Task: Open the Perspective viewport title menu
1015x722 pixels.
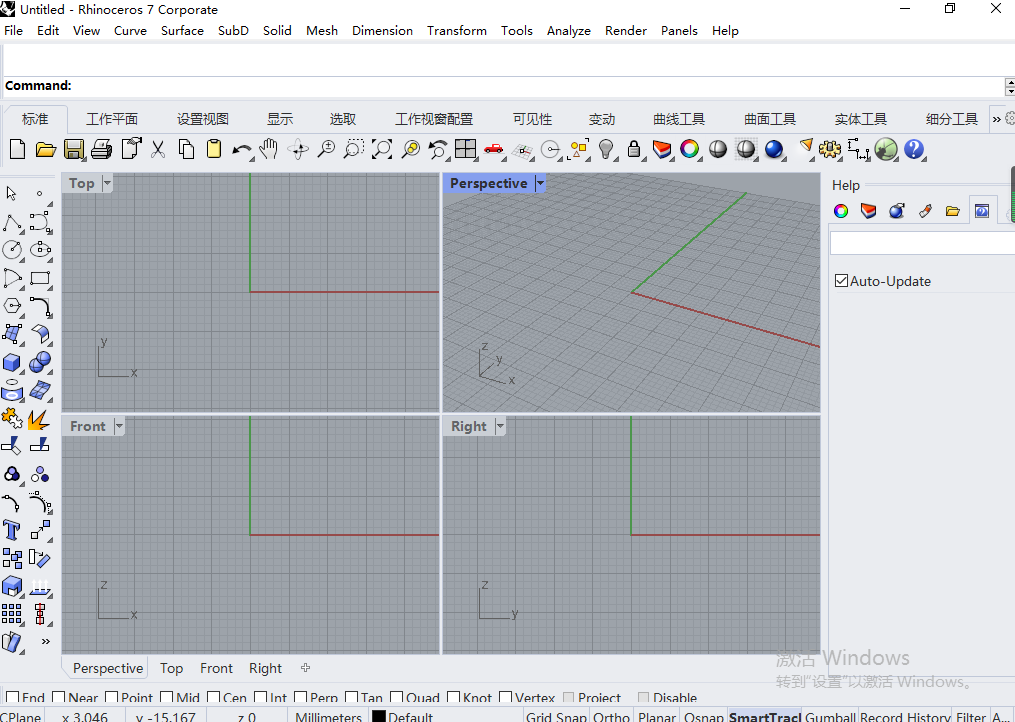Action: [539, 183]
